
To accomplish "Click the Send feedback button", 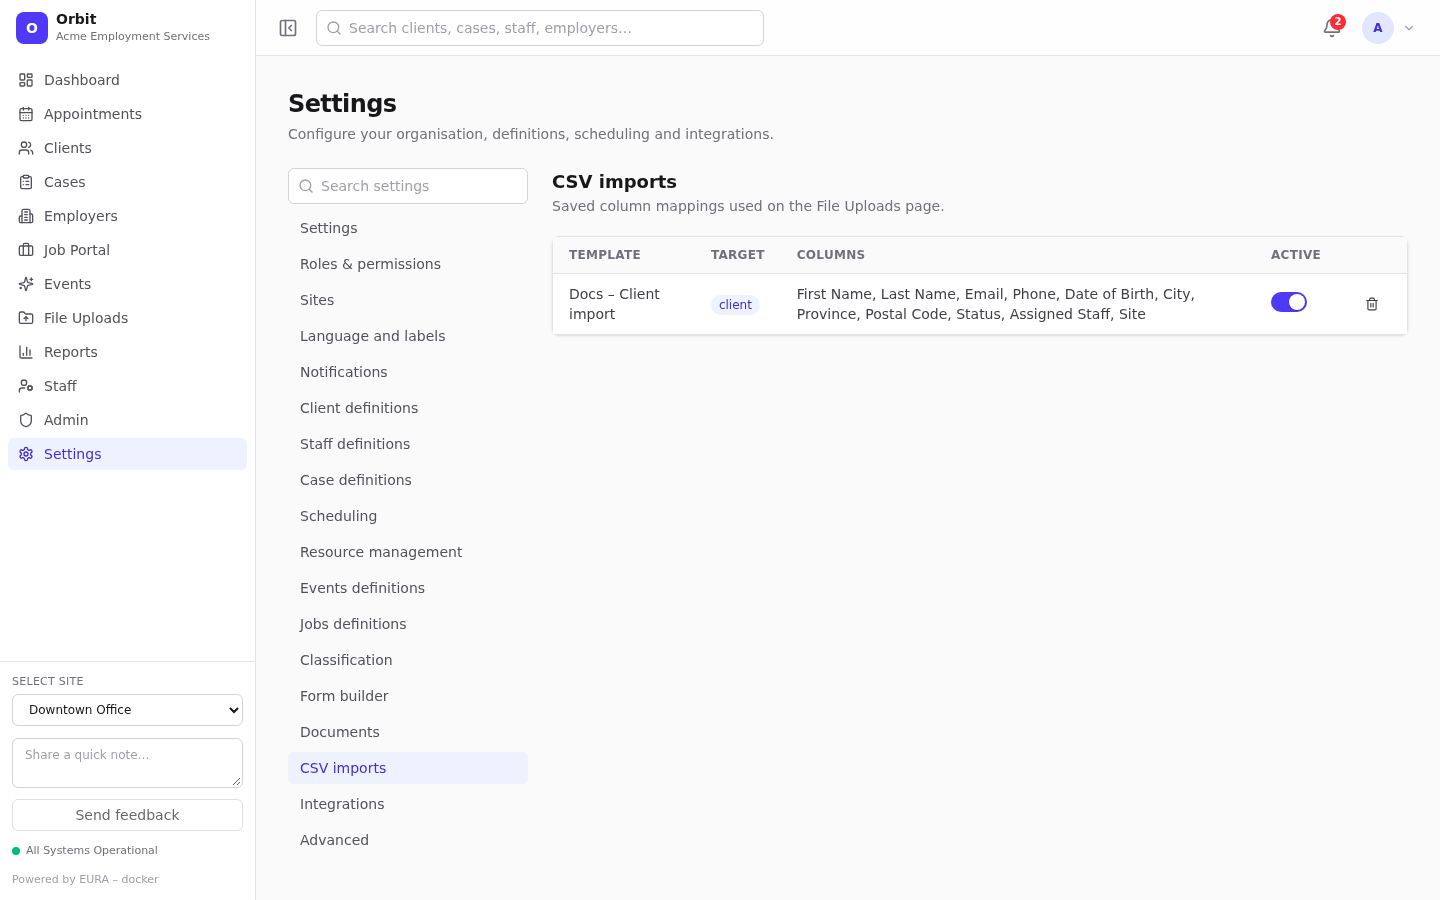I will (x=127, y=815).
